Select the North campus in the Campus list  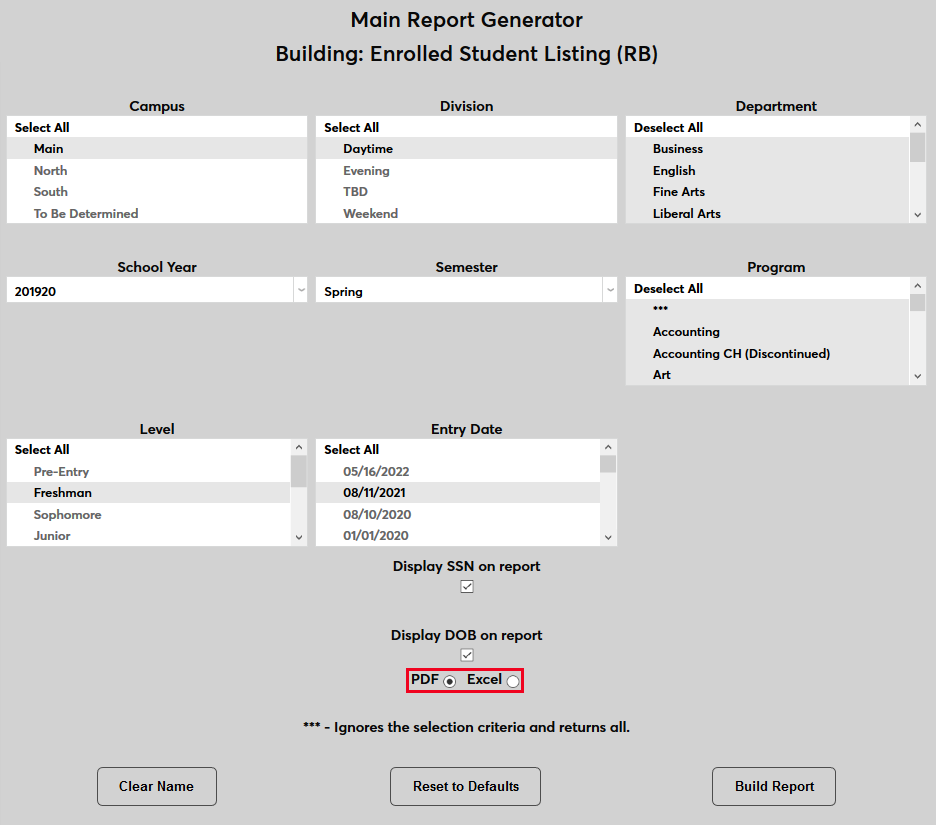coord(50,170)
